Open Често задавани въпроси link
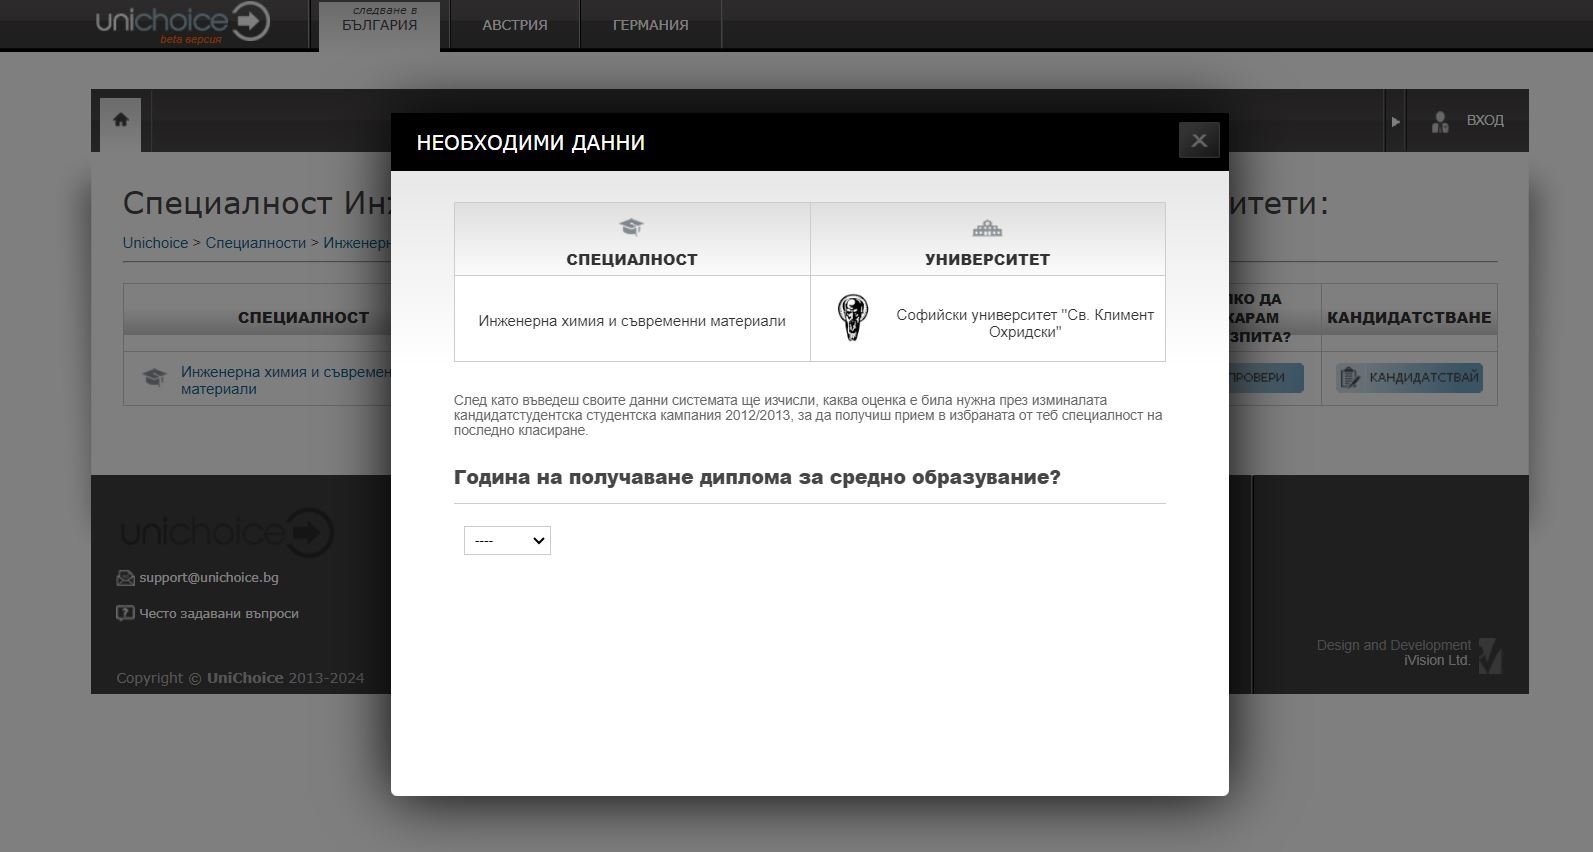This screenshot has width=1593, height=852. coord(218,614)
